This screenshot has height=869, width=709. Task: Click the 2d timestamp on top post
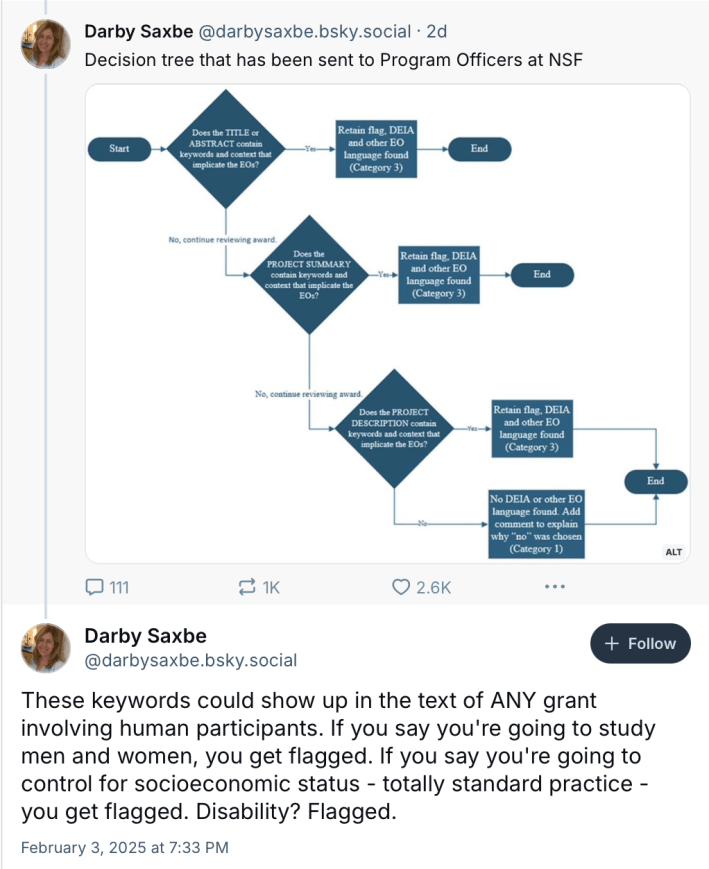pos(437,32)
